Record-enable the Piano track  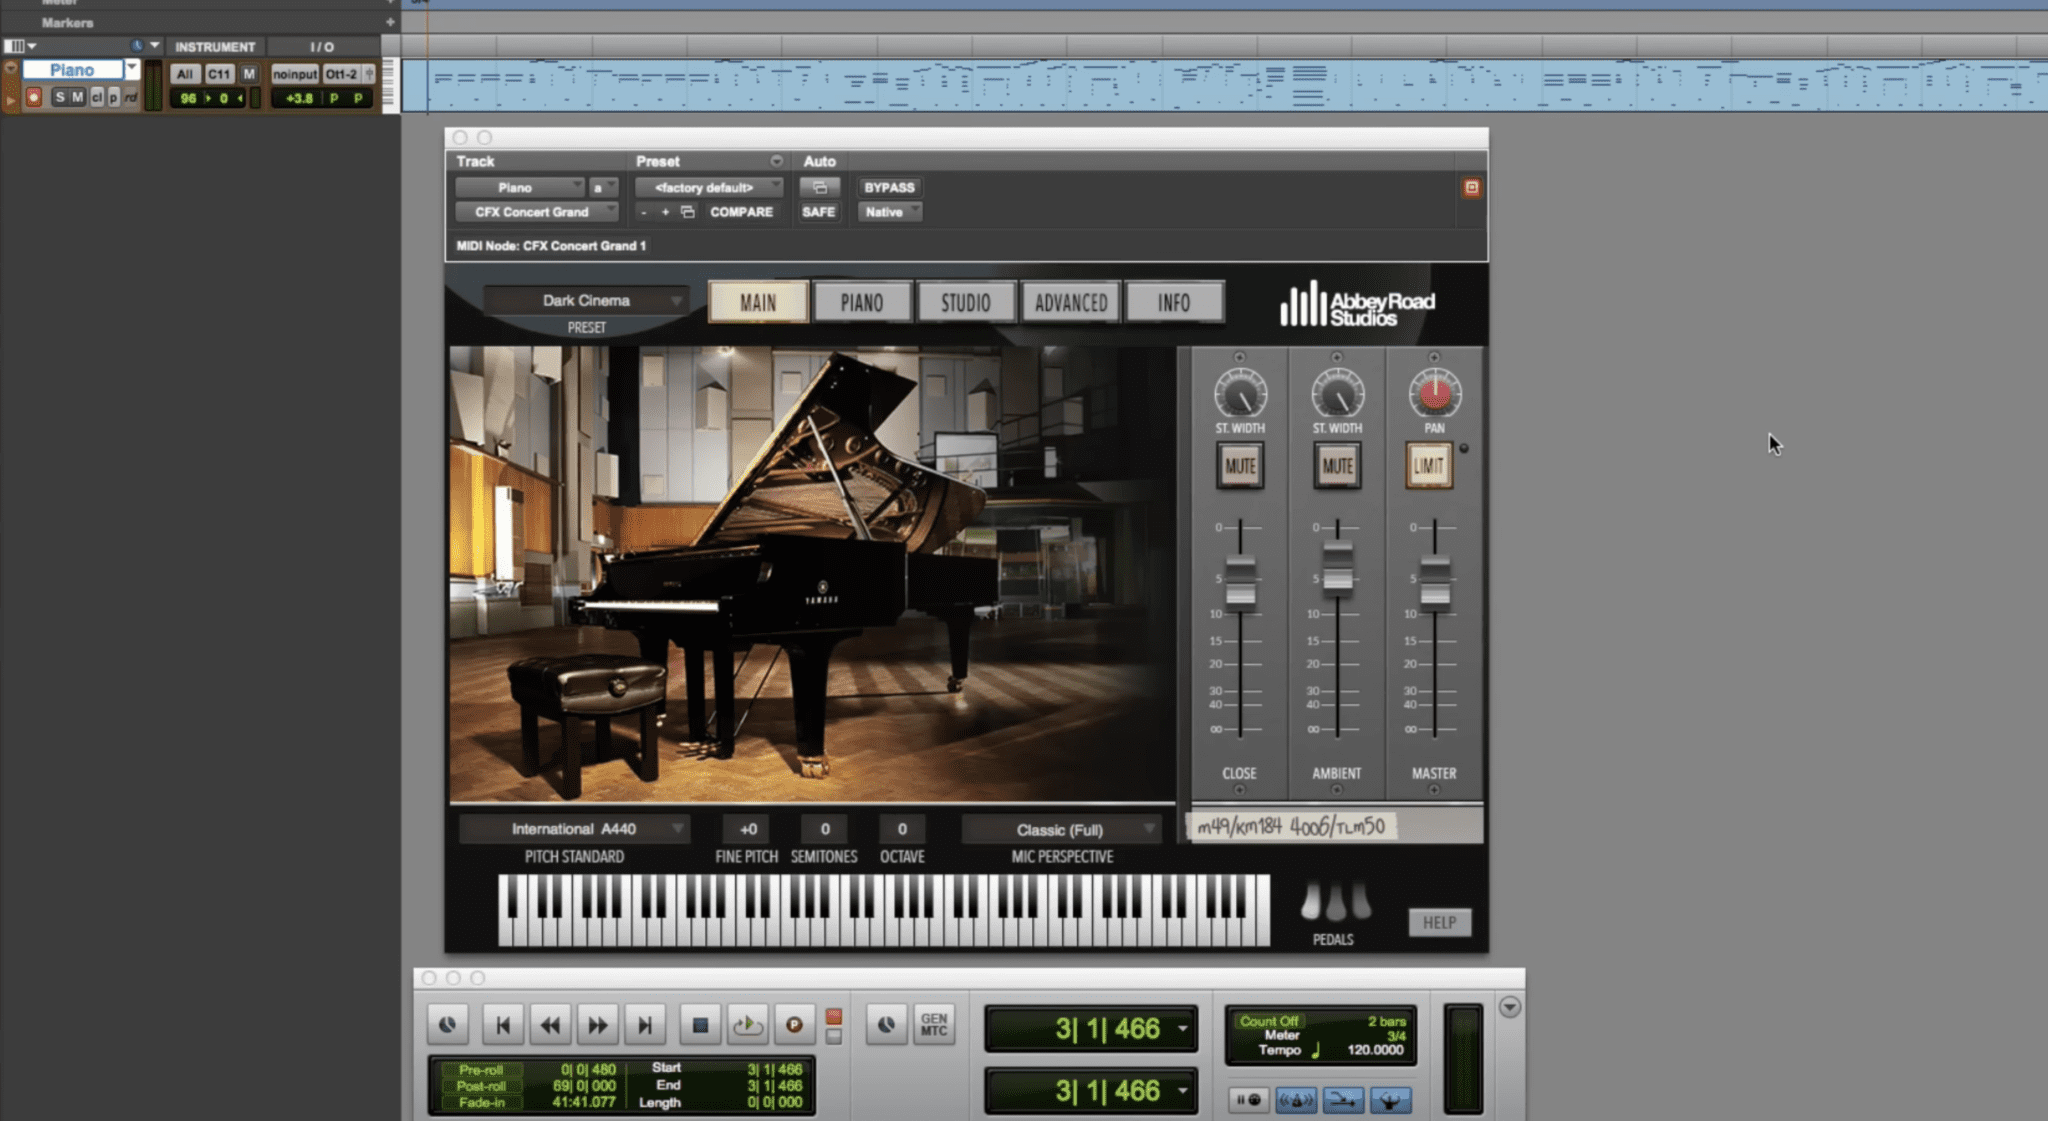point(34,96)
